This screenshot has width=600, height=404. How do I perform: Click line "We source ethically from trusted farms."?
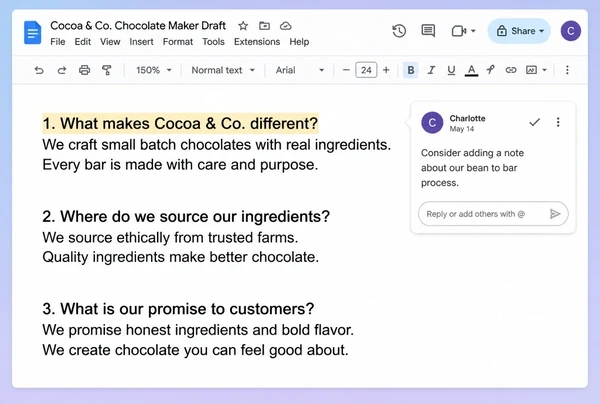[x=170, y=238]
